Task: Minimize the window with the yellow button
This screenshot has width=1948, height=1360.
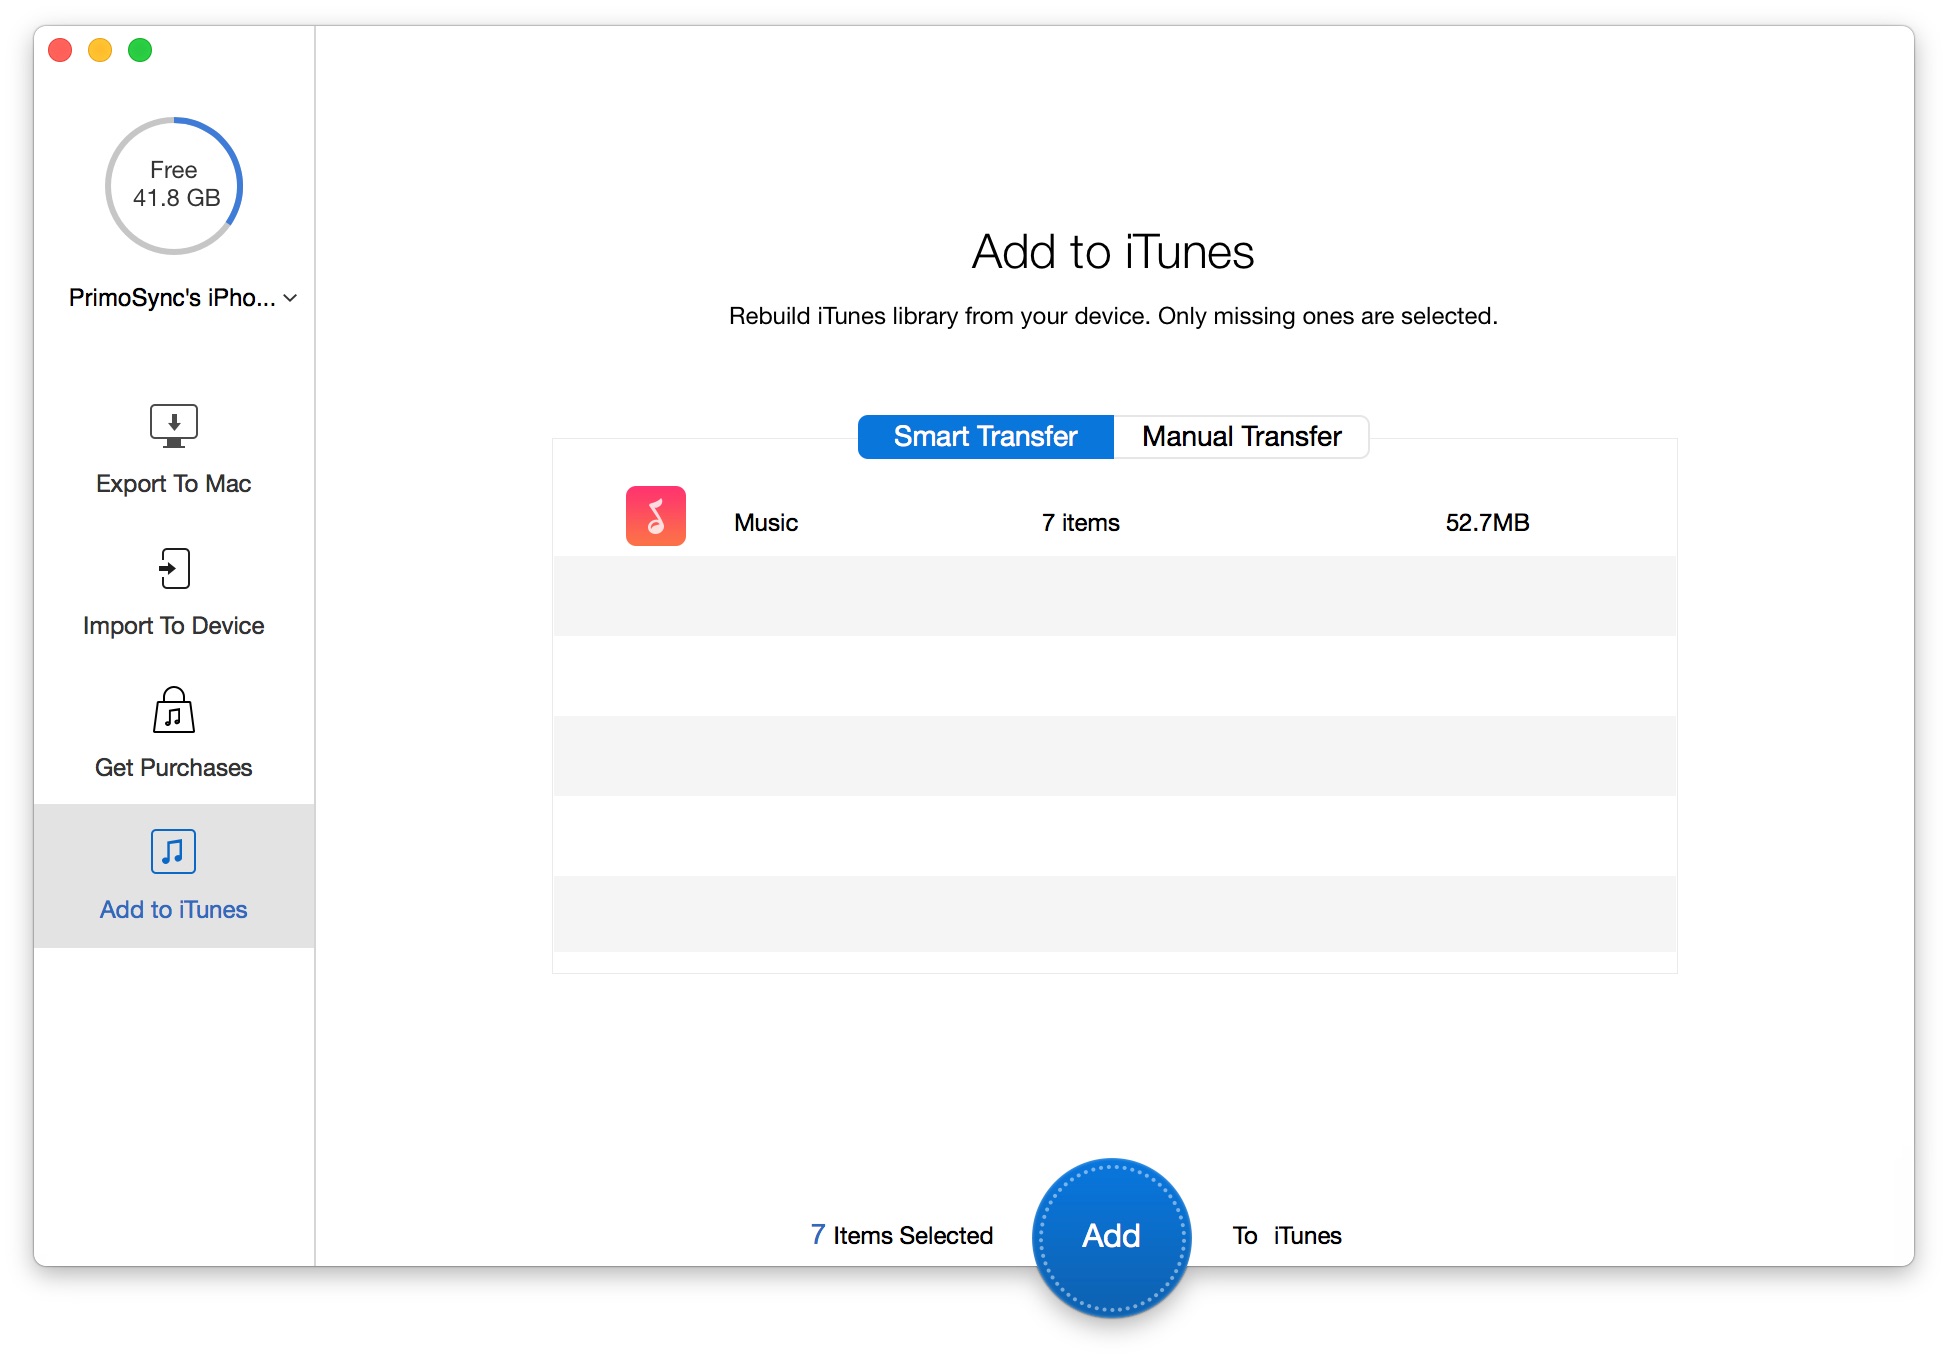Action: [x=100, y=50]
